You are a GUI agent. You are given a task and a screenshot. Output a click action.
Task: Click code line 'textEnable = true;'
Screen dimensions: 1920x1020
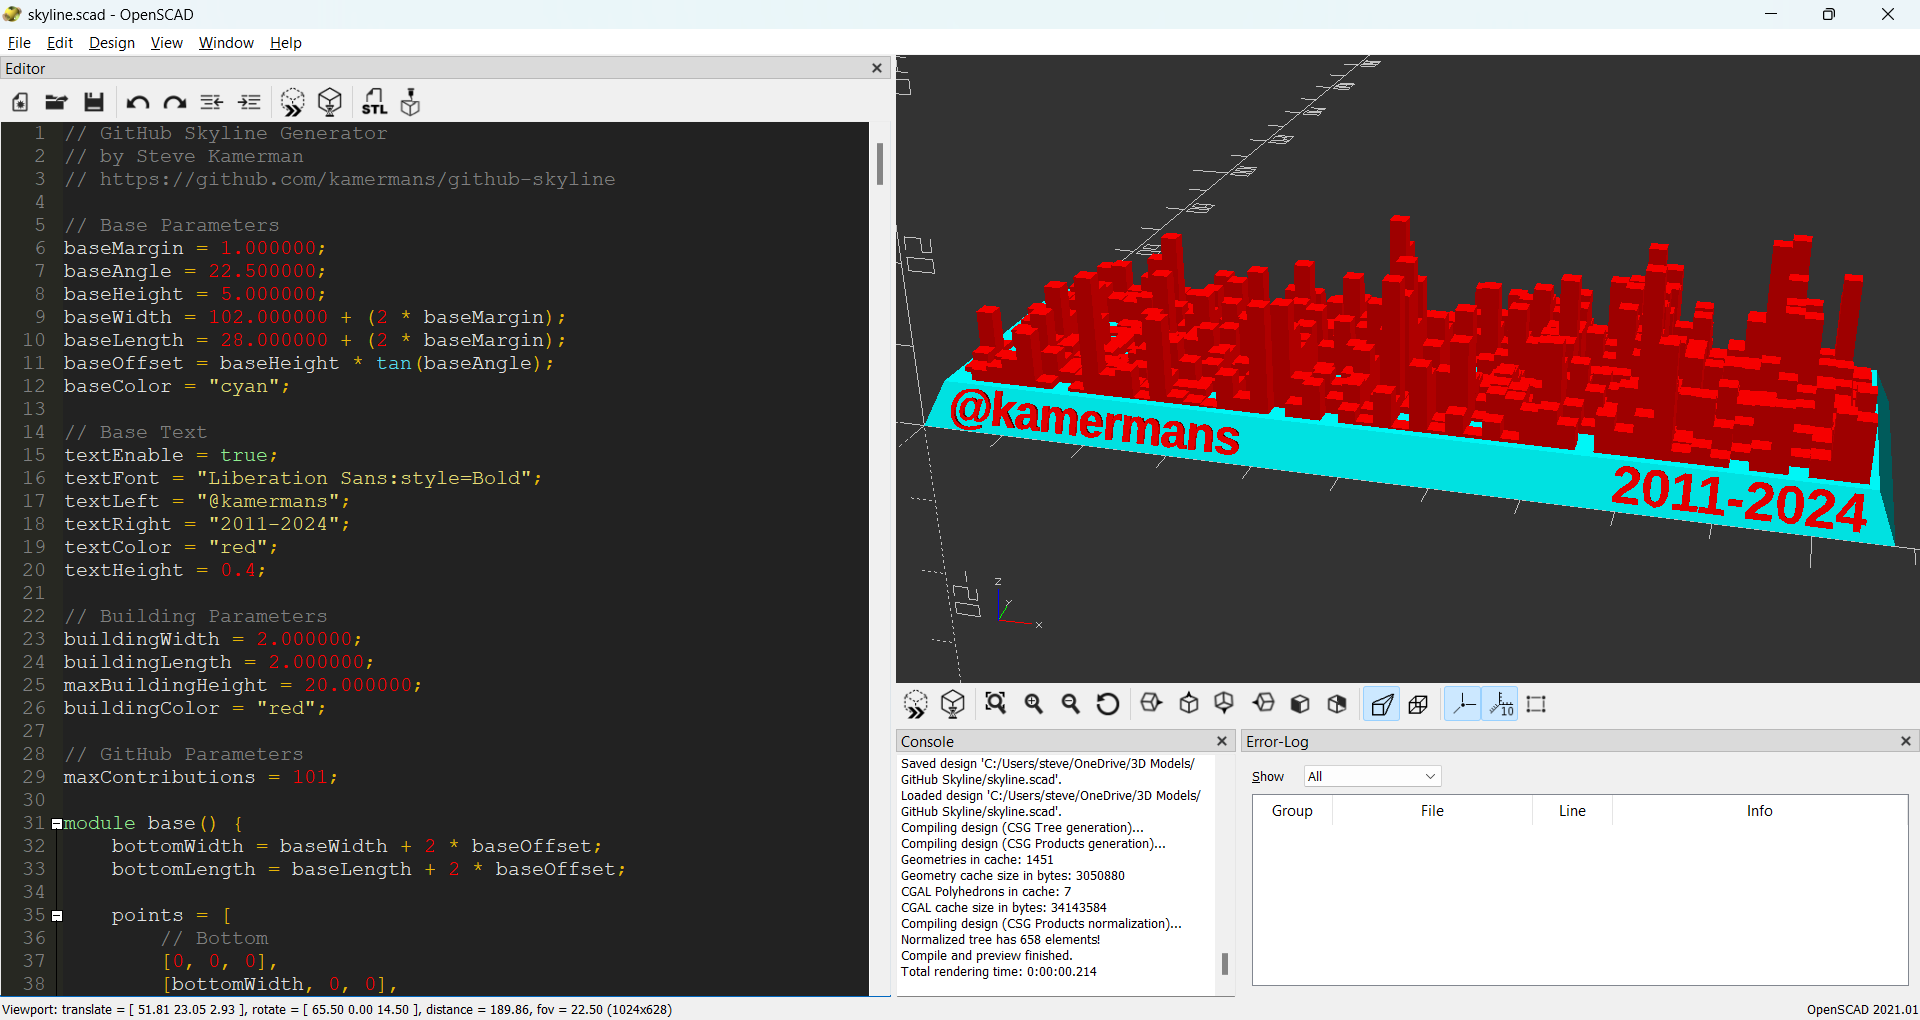point(171,456)
